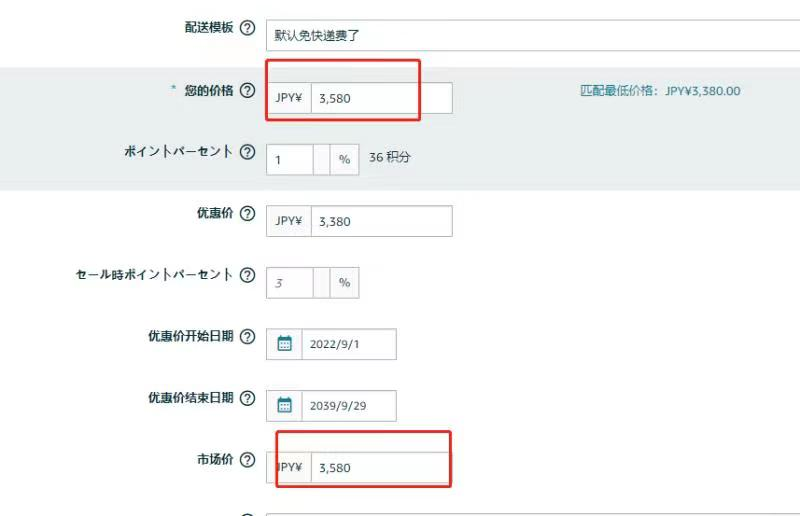This screenshot has width=800, height=516.
Task: Click the 市场价 input showing 3,580
Action: 382,468
